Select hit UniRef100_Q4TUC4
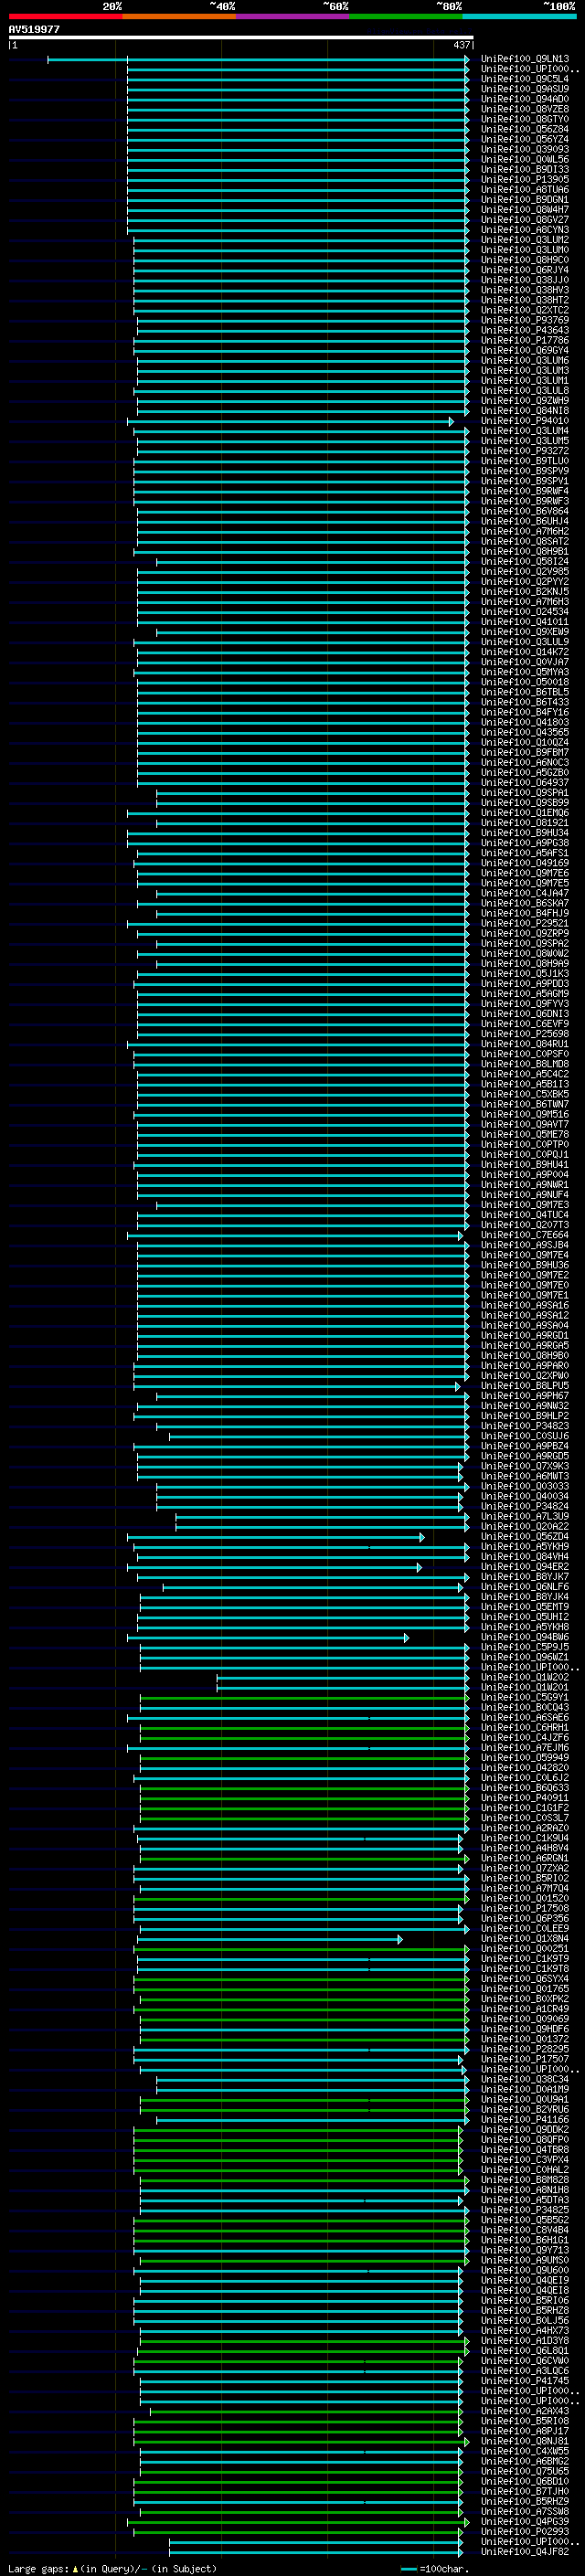This screenshot has width=585, height=2576. click(x=525, y=1215)
